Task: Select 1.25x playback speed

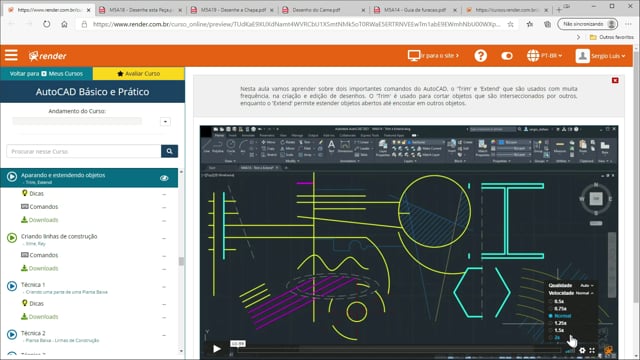Action: point(560,323)
